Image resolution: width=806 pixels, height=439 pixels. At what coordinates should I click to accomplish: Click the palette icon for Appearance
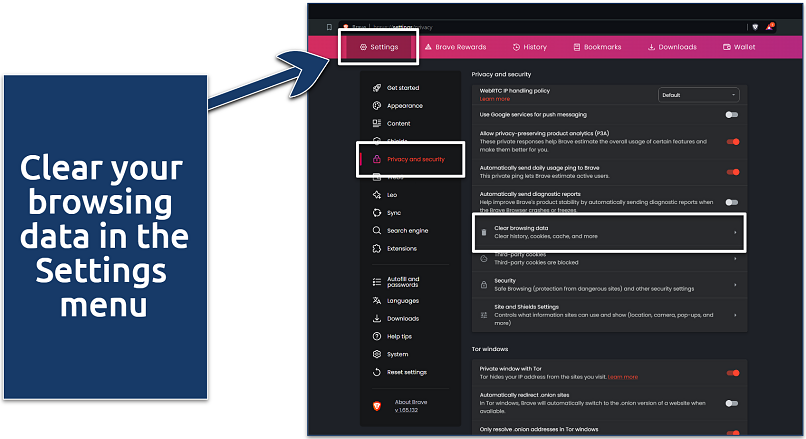tap(377, 105)
